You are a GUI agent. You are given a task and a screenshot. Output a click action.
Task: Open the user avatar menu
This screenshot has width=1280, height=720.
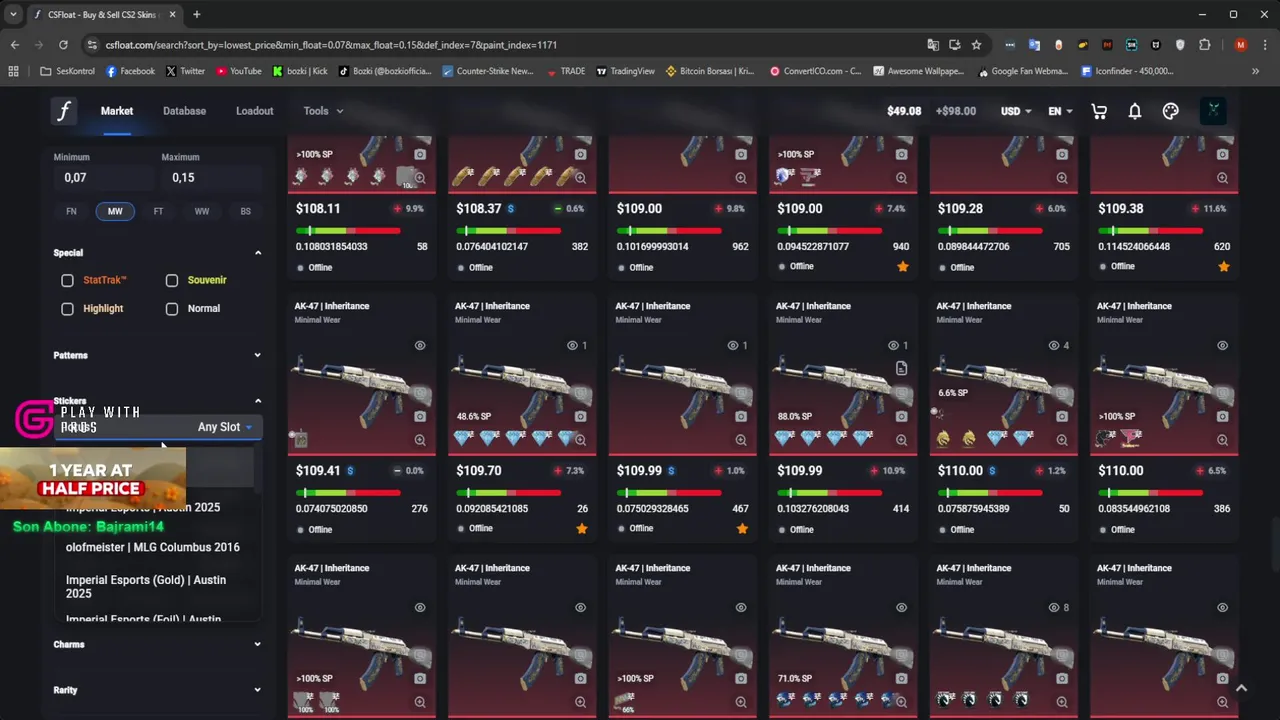tap(1213, 111)
